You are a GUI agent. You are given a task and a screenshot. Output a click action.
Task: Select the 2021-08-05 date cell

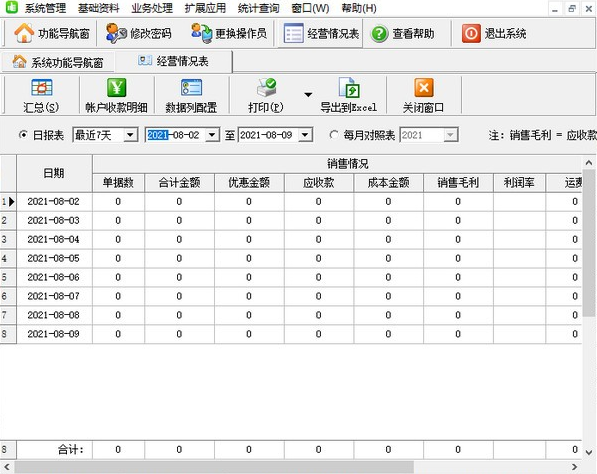coord(54,259)
